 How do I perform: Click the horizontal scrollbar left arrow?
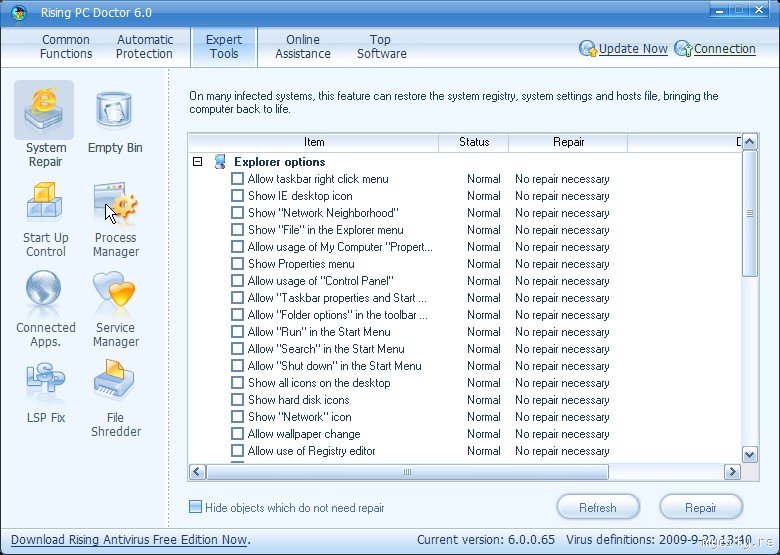click(x=197, y=471)
